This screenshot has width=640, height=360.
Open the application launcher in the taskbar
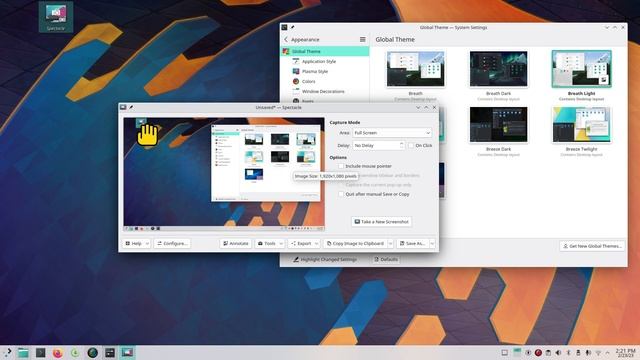[x=7, y=353]
